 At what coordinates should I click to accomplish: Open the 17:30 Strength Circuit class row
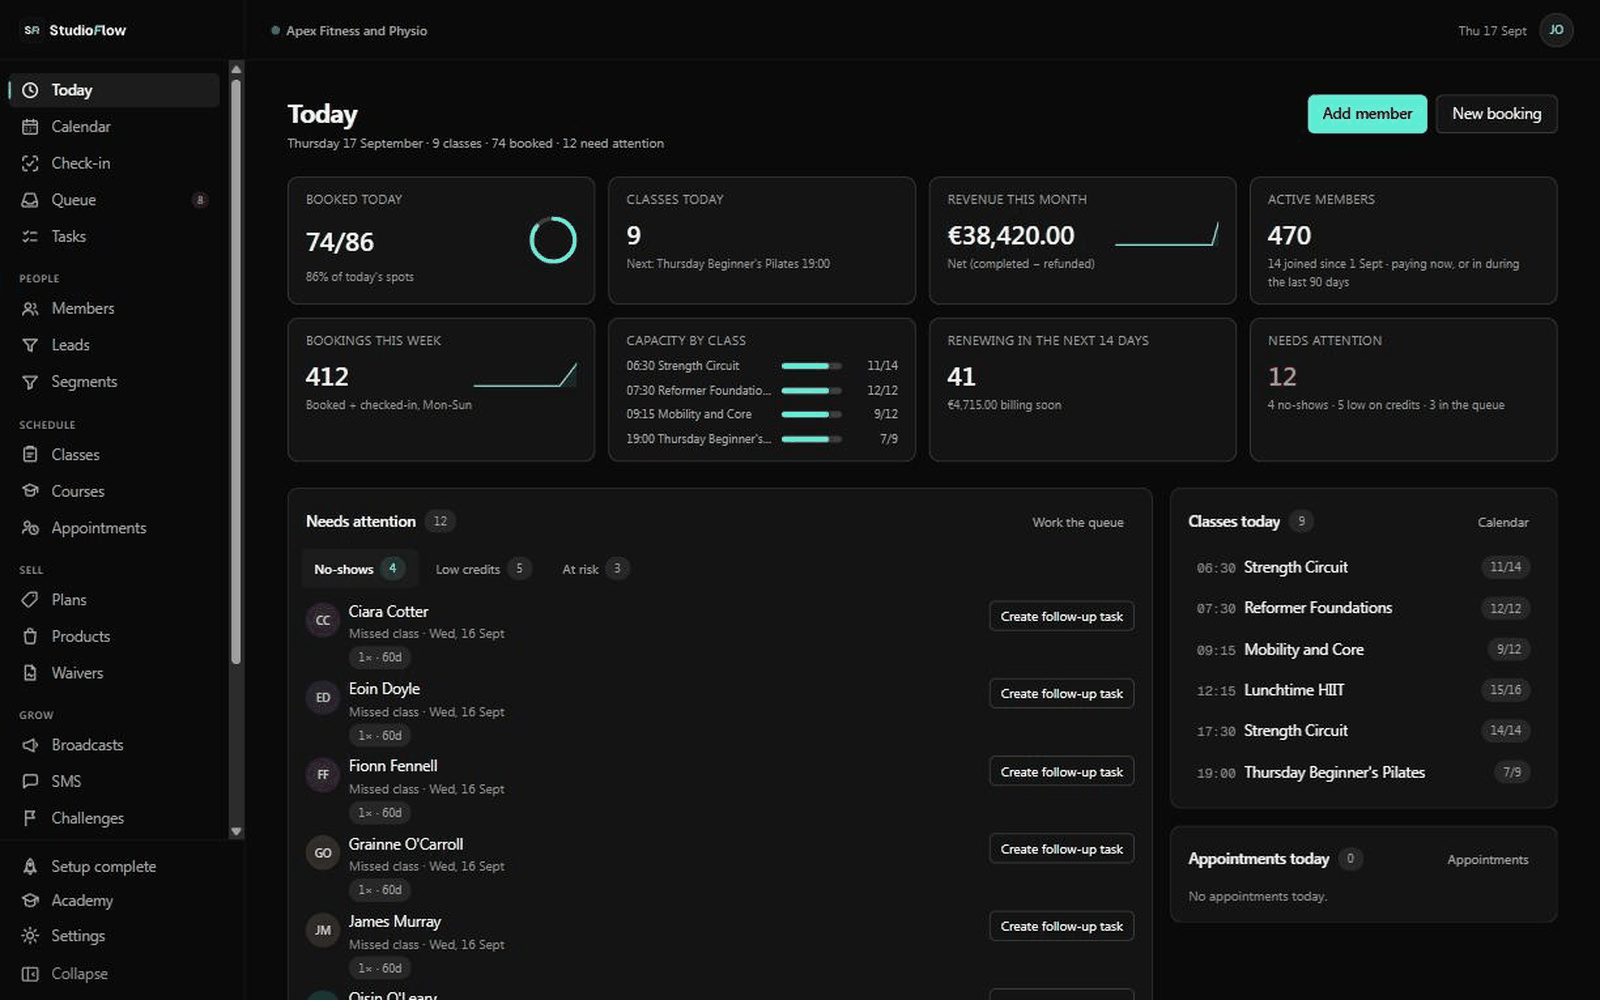click(x=1363, y=731)
